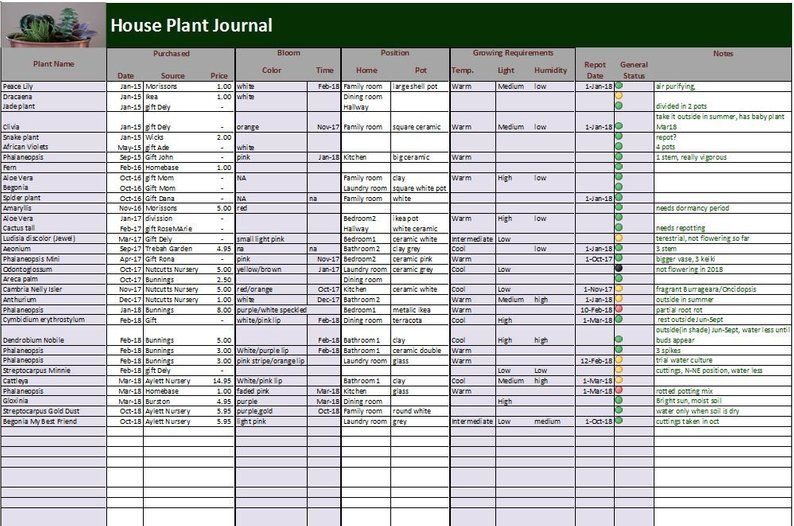
Task: Click the Wicks source cell
Action: [x=154, y=137]
